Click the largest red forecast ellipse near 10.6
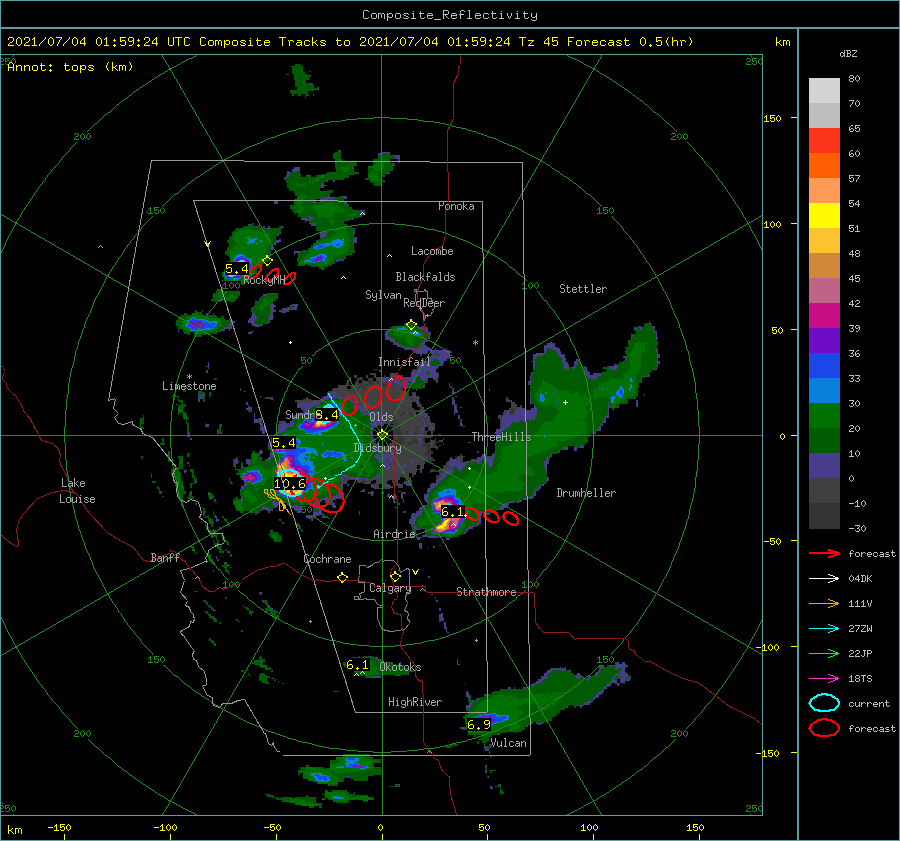900x841 pixels. 330,498
